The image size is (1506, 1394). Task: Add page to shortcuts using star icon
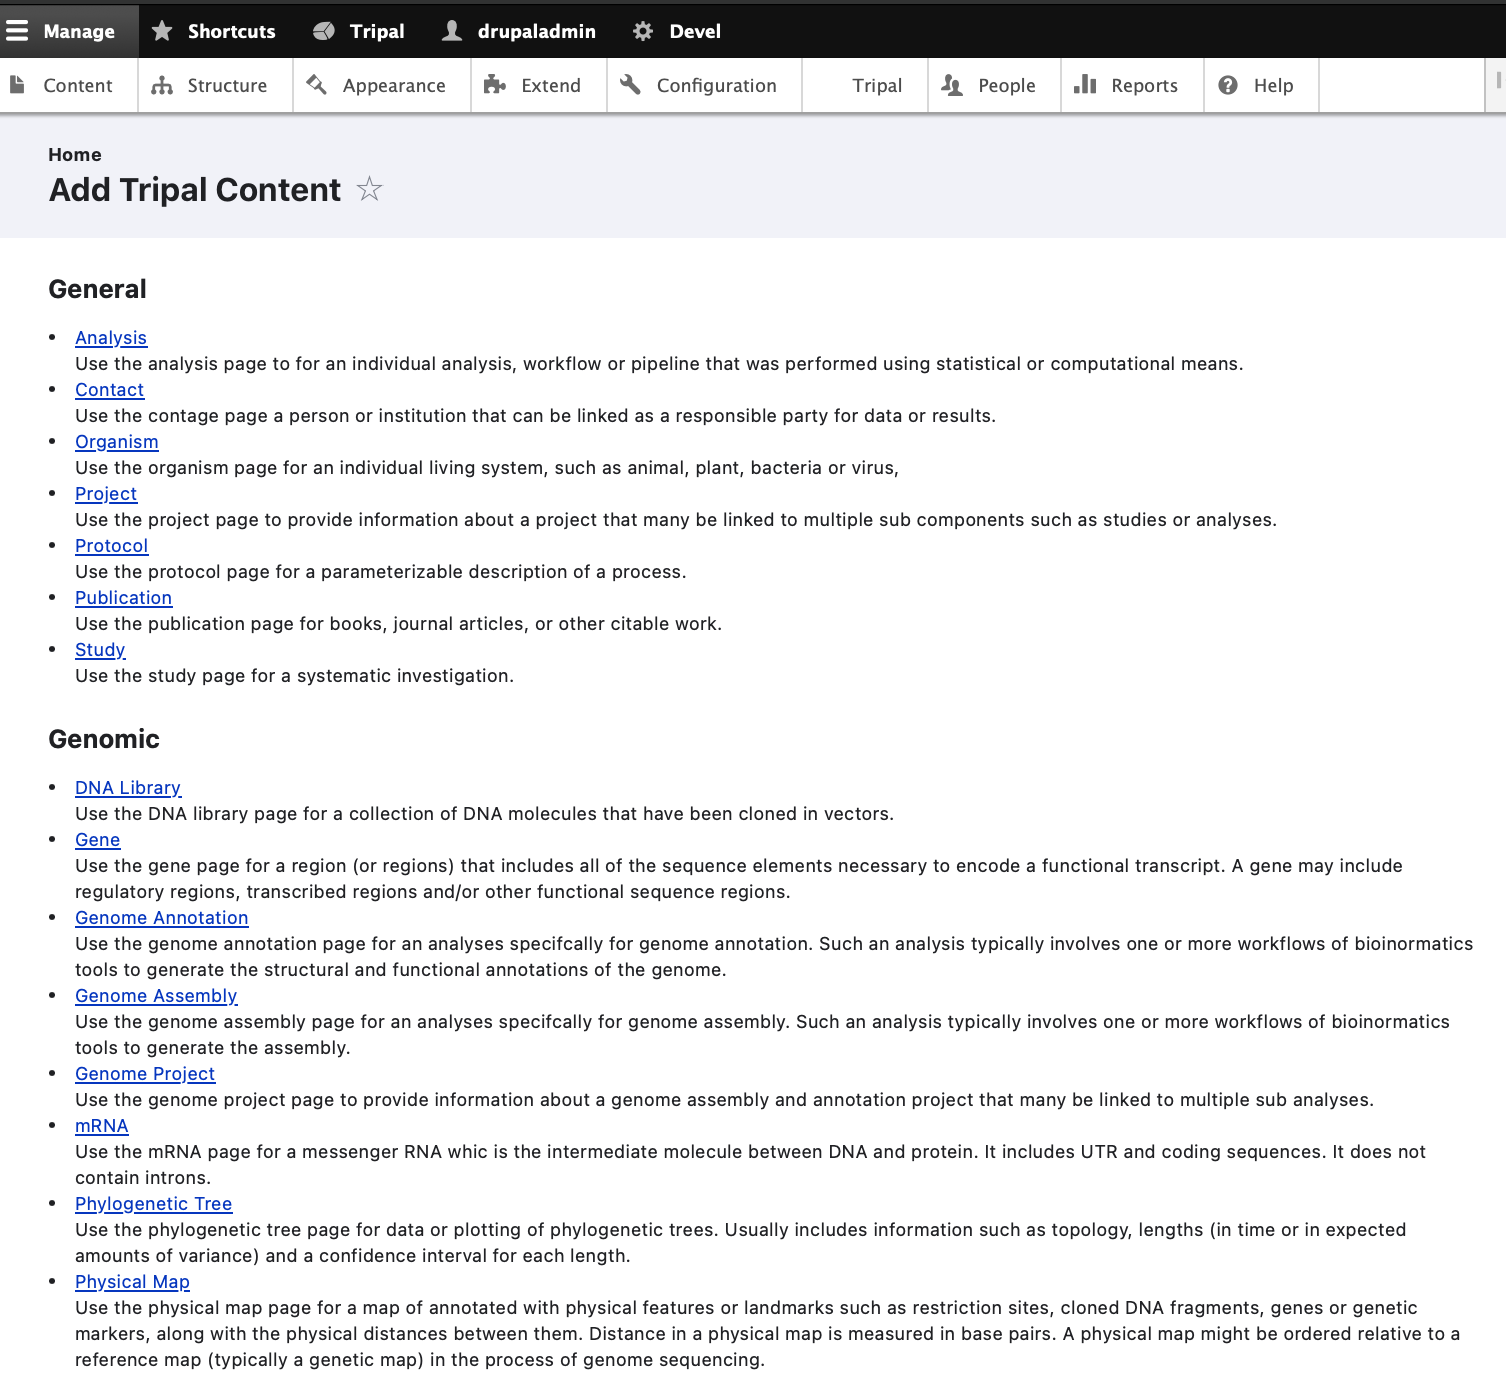370,189
